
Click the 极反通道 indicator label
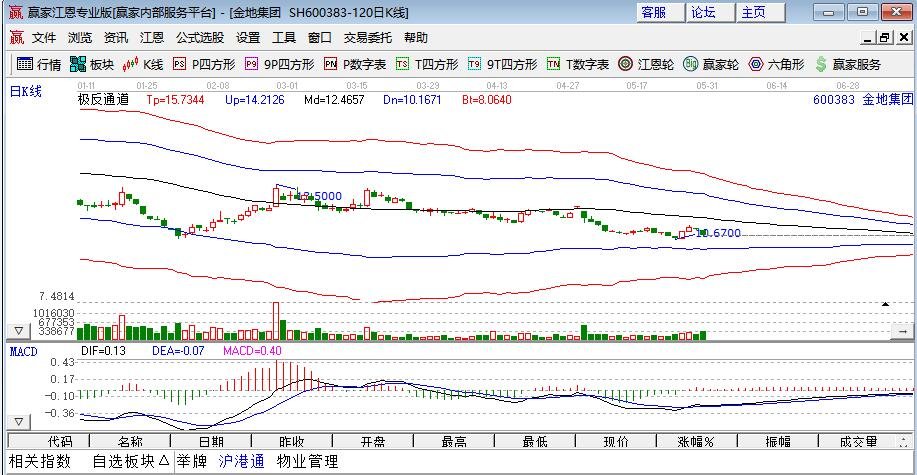click(104, 99)
